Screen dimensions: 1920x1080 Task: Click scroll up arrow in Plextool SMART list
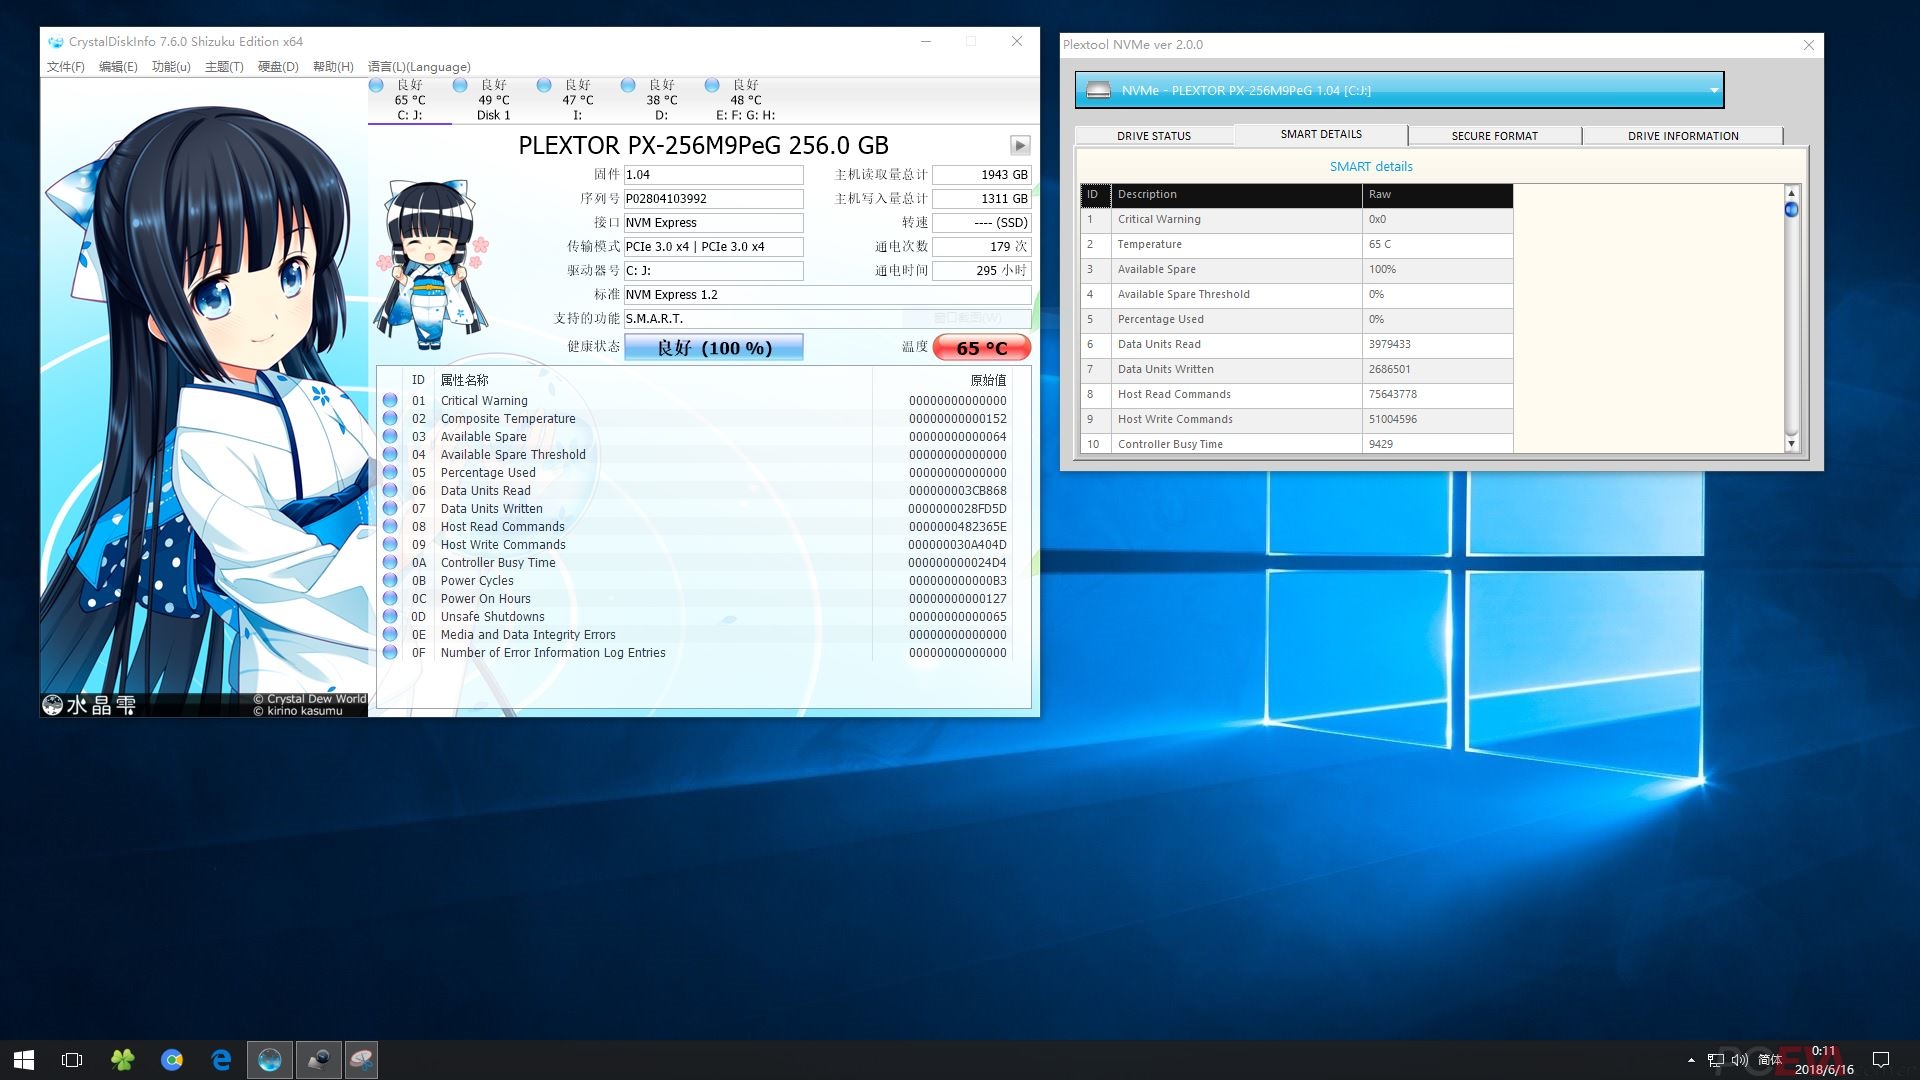point(1791,192)
